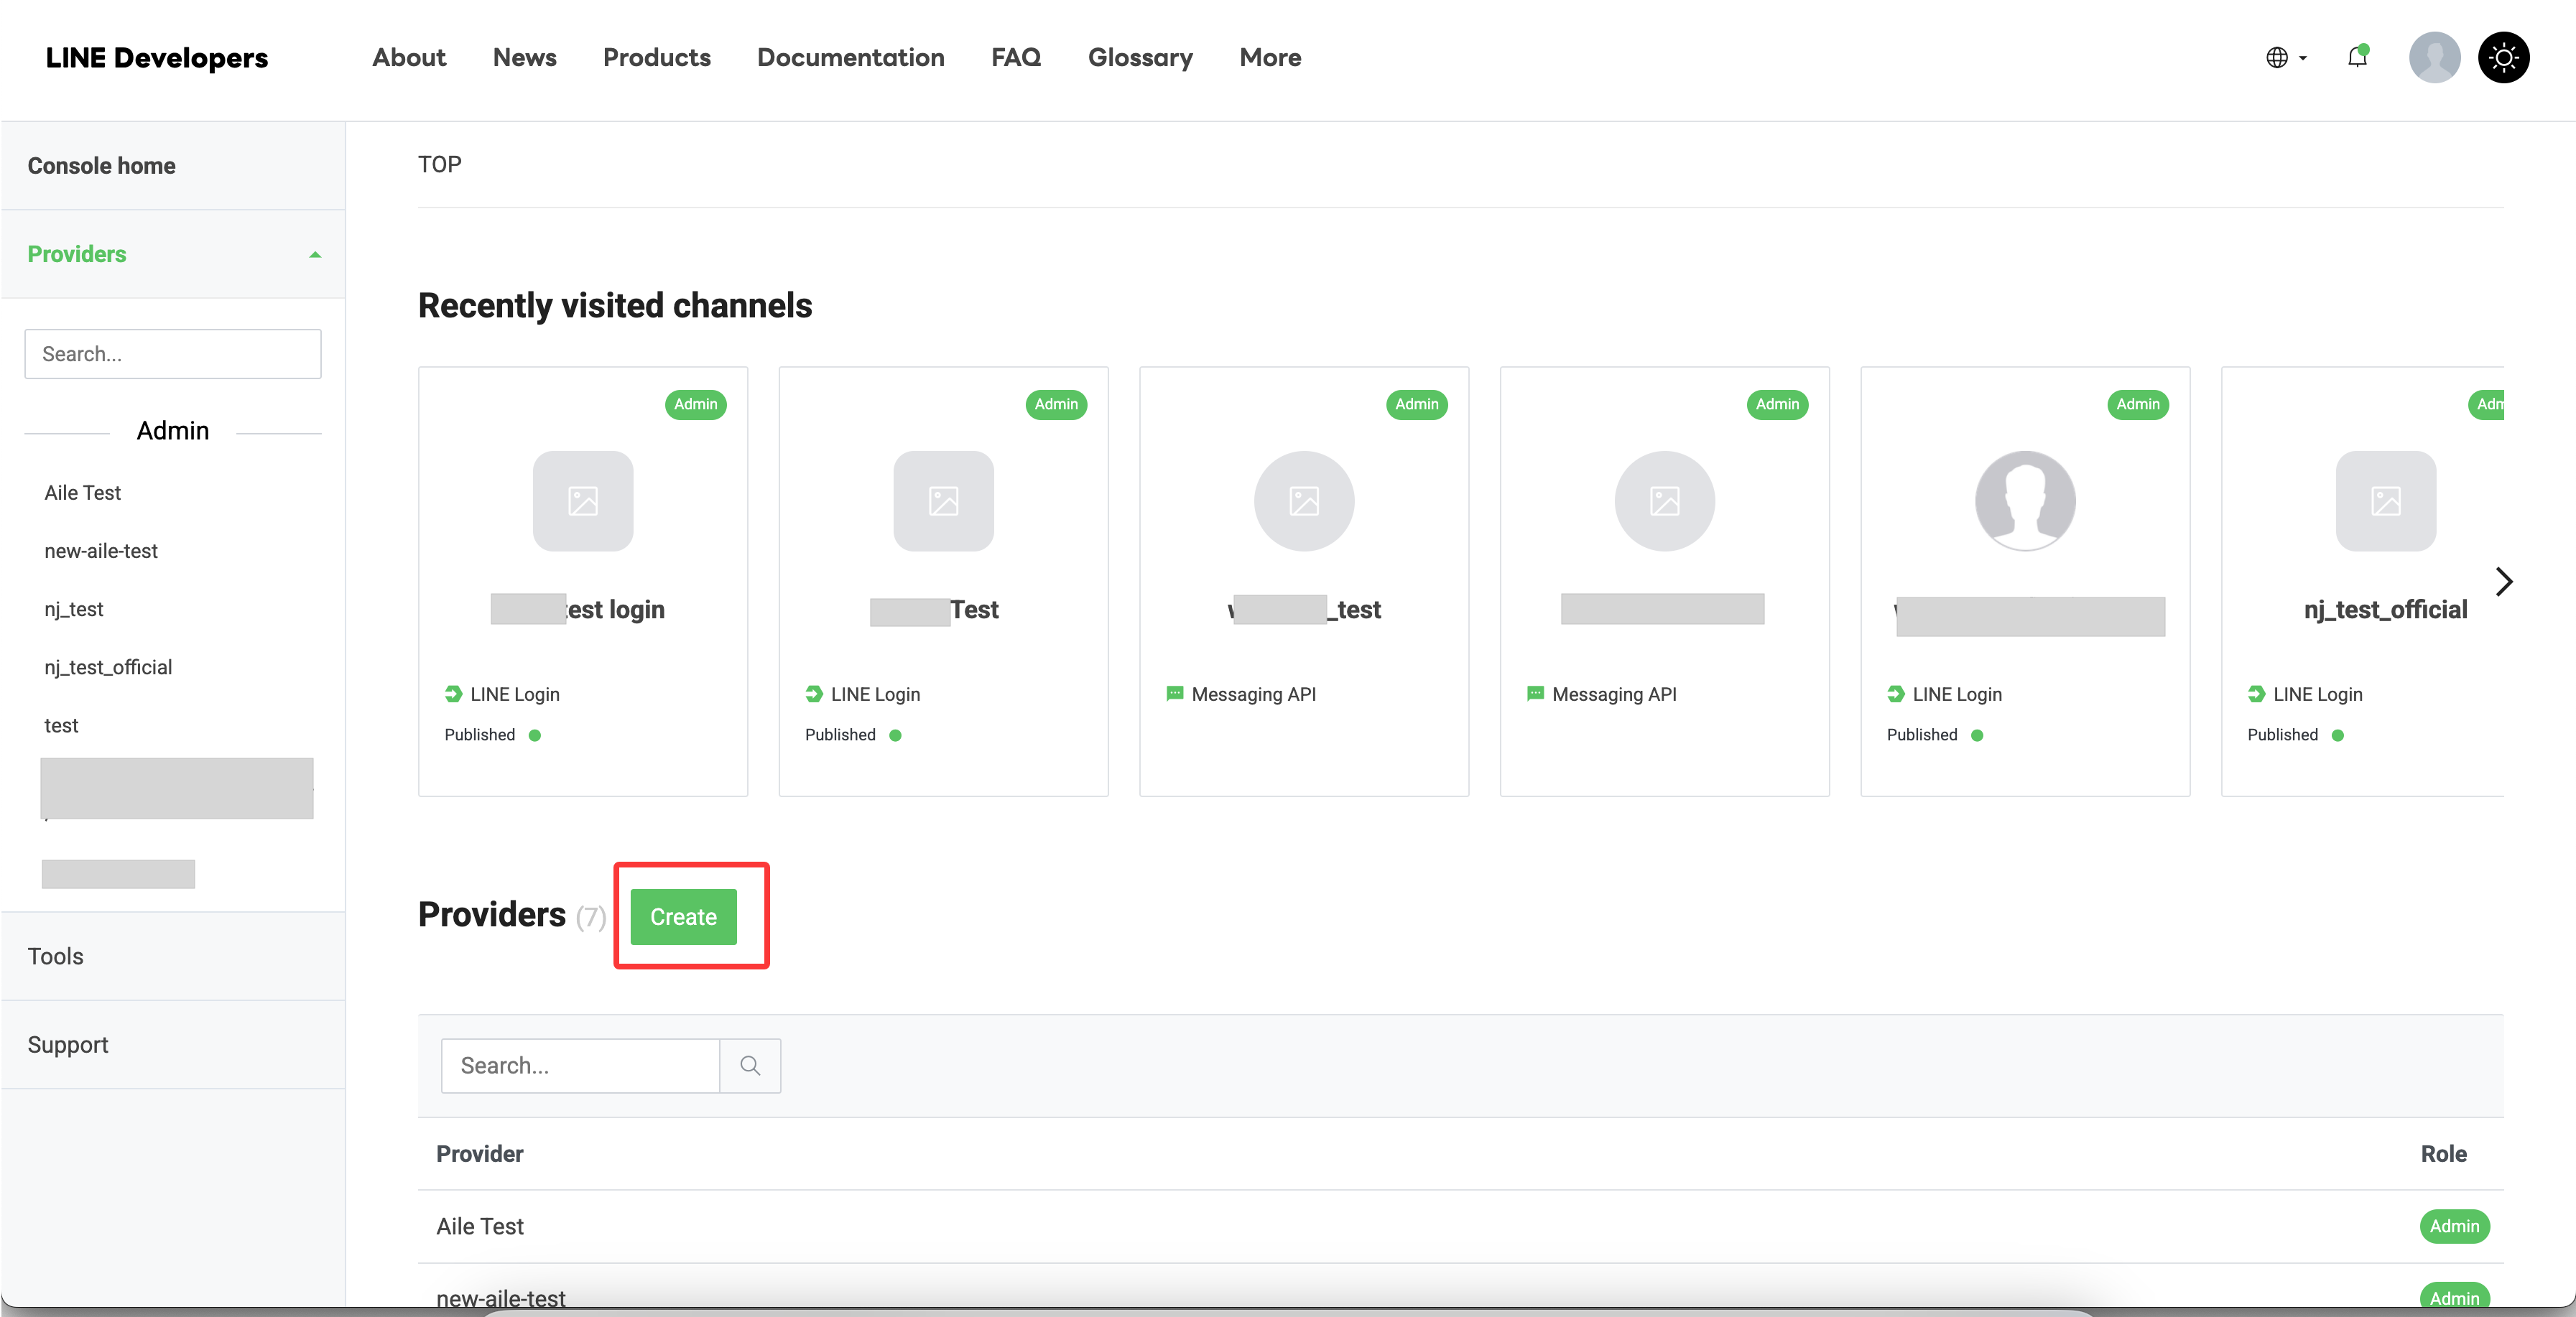Open the '_test' Messaging API channel thumbnail
Viewport: 2576px width, 1317px height.
coord(1304,500)
